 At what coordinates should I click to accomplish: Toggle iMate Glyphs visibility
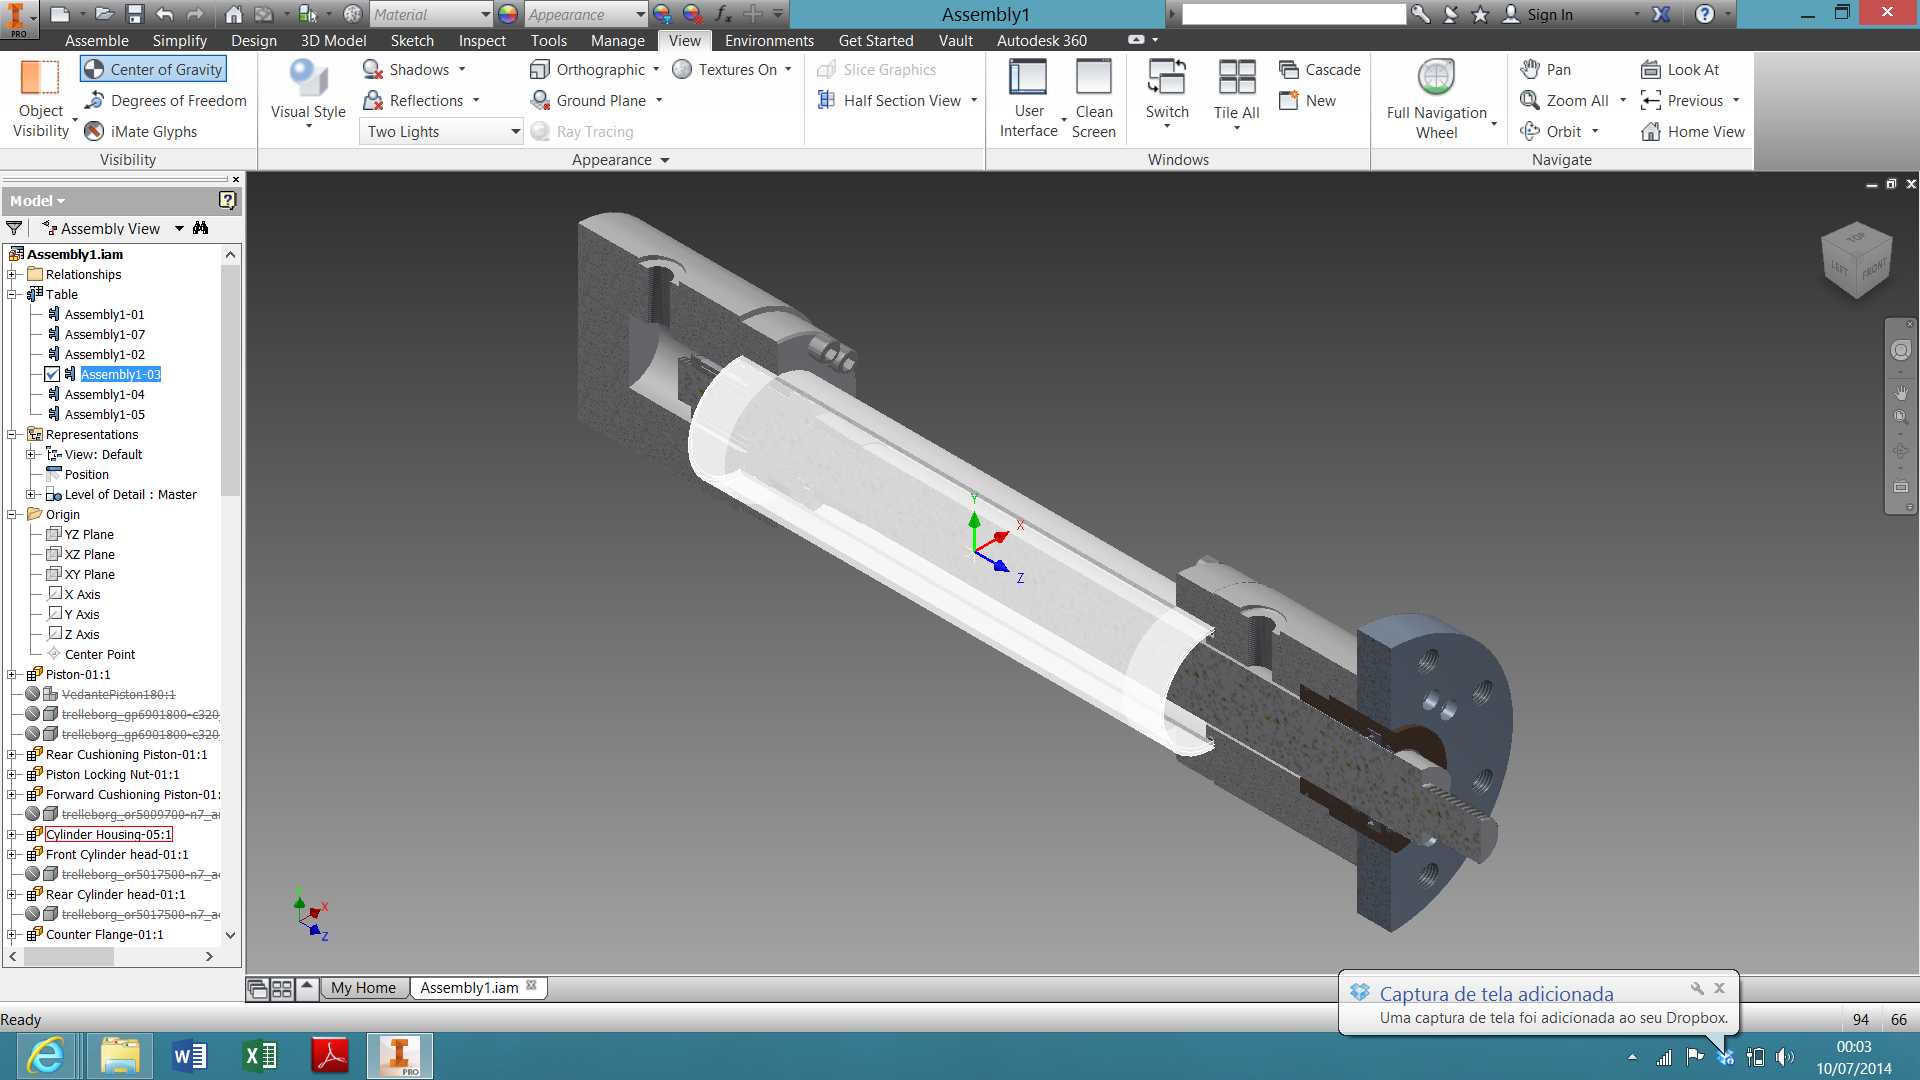pos(140,131)
